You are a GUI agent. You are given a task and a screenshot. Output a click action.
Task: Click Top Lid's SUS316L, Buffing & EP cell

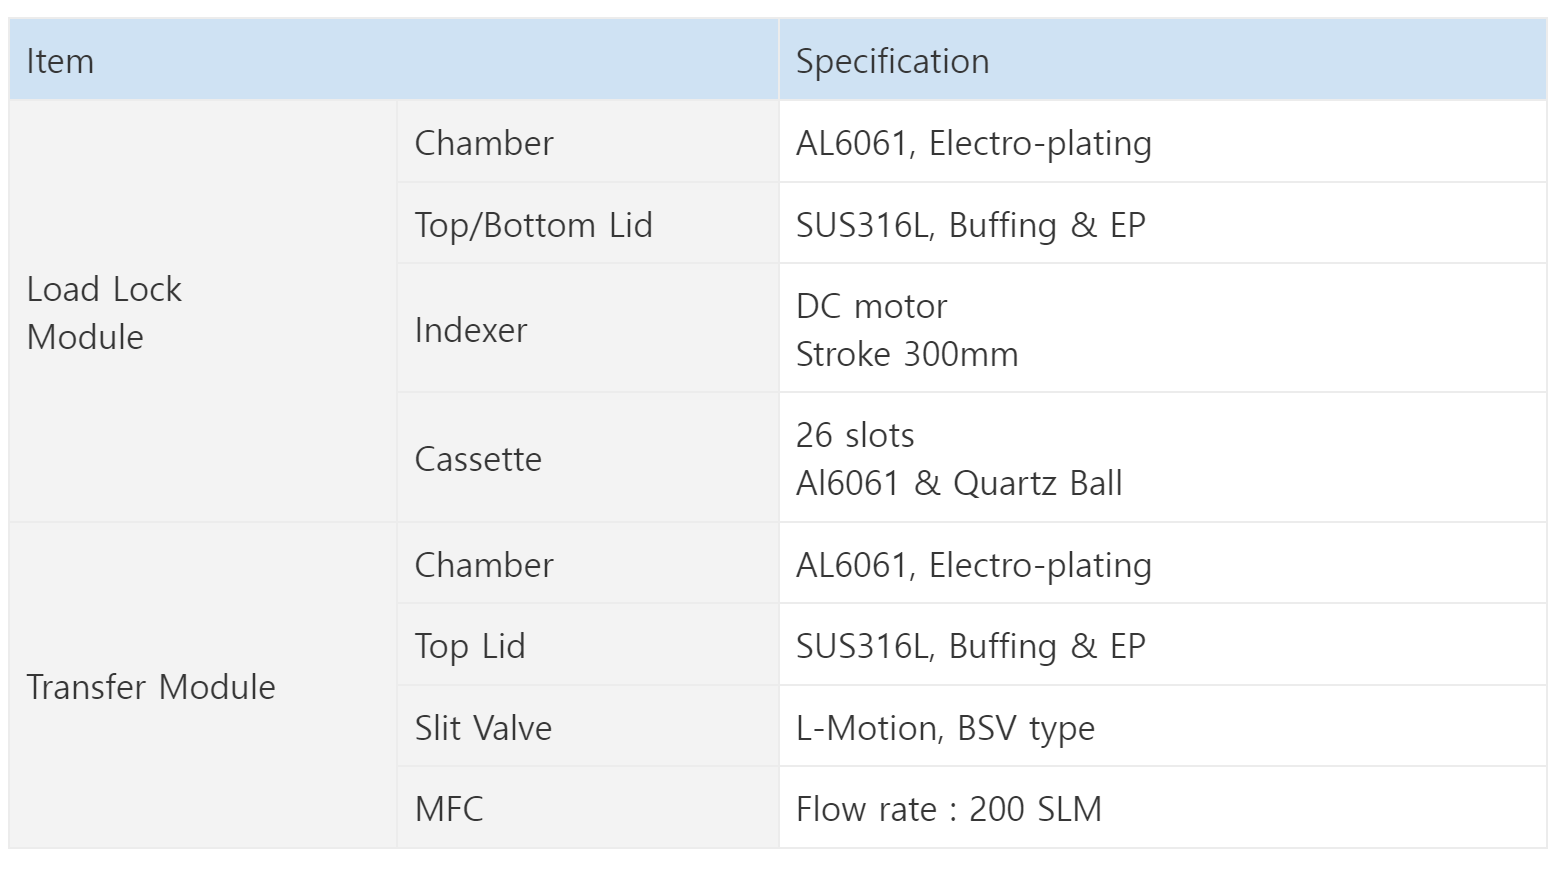[1162, 645]
